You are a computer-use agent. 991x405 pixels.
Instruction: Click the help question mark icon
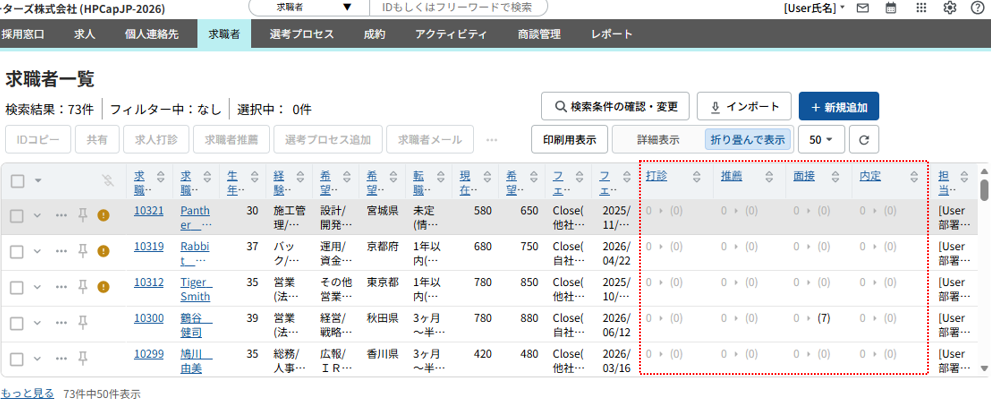click(x=977, y=8)
